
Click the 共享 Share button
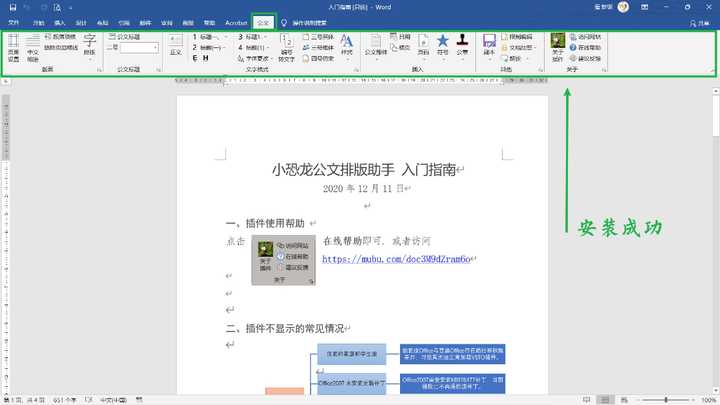click(x=700, y=23)
